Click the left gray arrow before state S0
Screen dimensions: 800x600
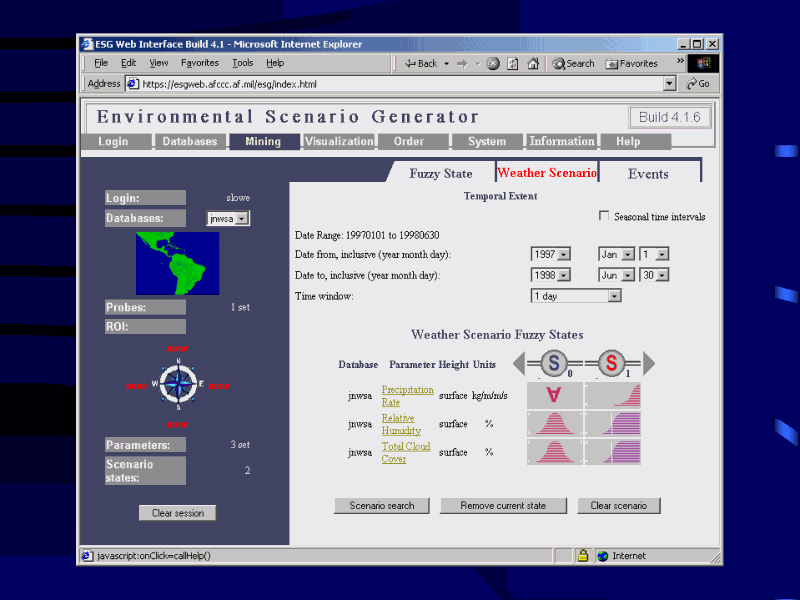[522, 363]
